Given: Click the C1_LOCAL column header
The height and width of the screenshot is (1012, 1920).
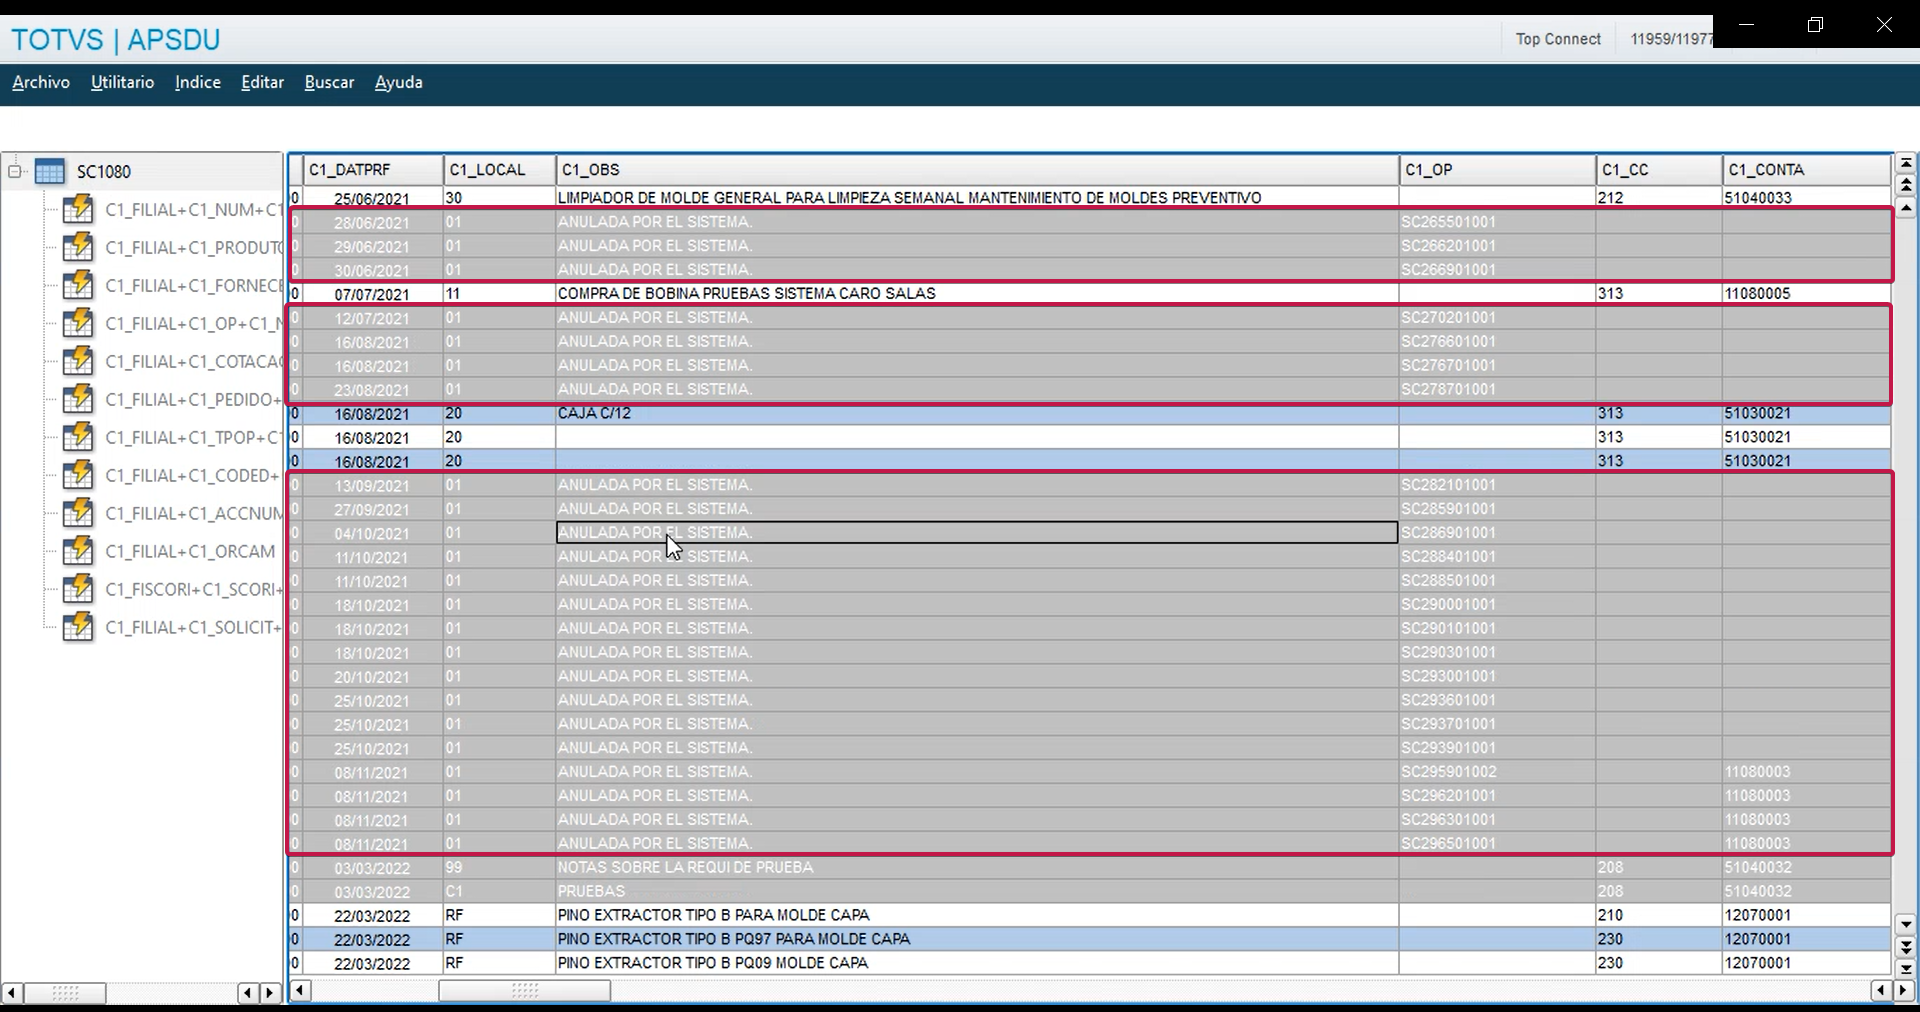Looking at the screenshot, I should [x=500, y=170].
